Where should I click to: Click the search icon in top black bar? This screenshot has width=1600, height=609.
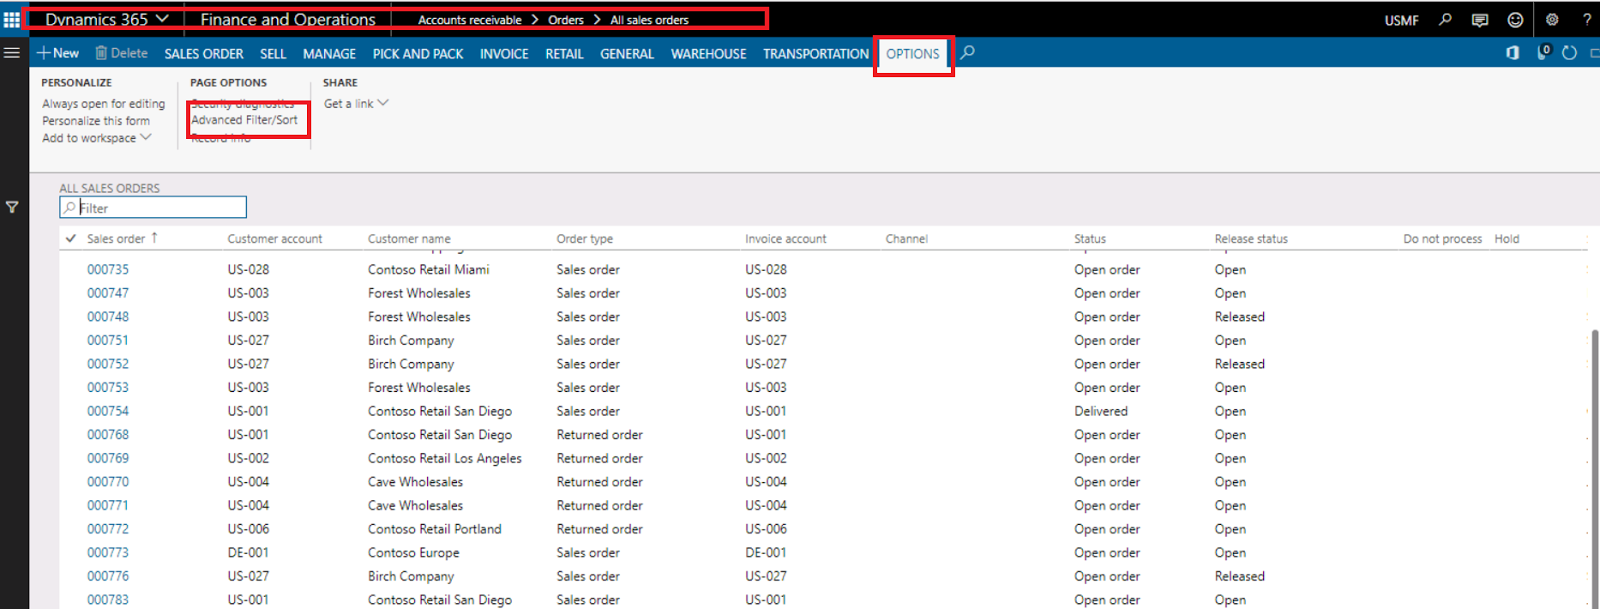(x=1445, y=19)
